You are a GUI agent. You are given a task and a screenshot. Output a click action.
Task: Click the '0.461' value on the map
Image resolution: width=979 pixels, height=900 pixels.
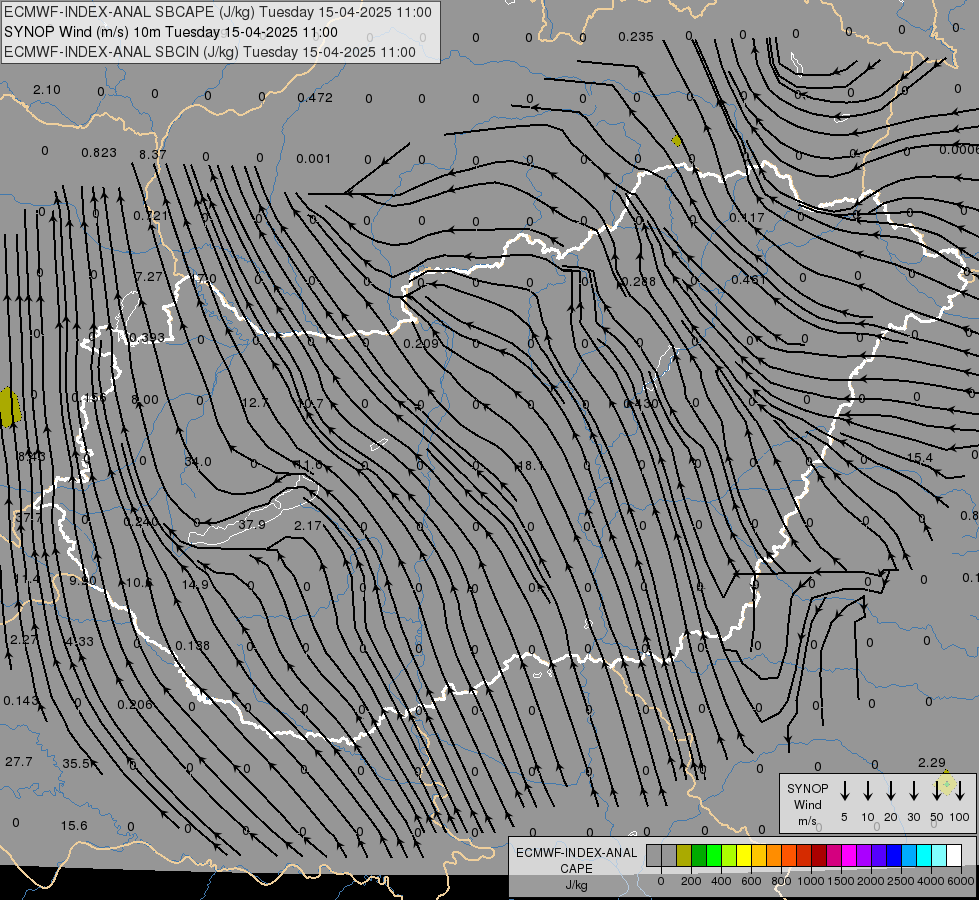pyautogui.click(x=749, y=279)
